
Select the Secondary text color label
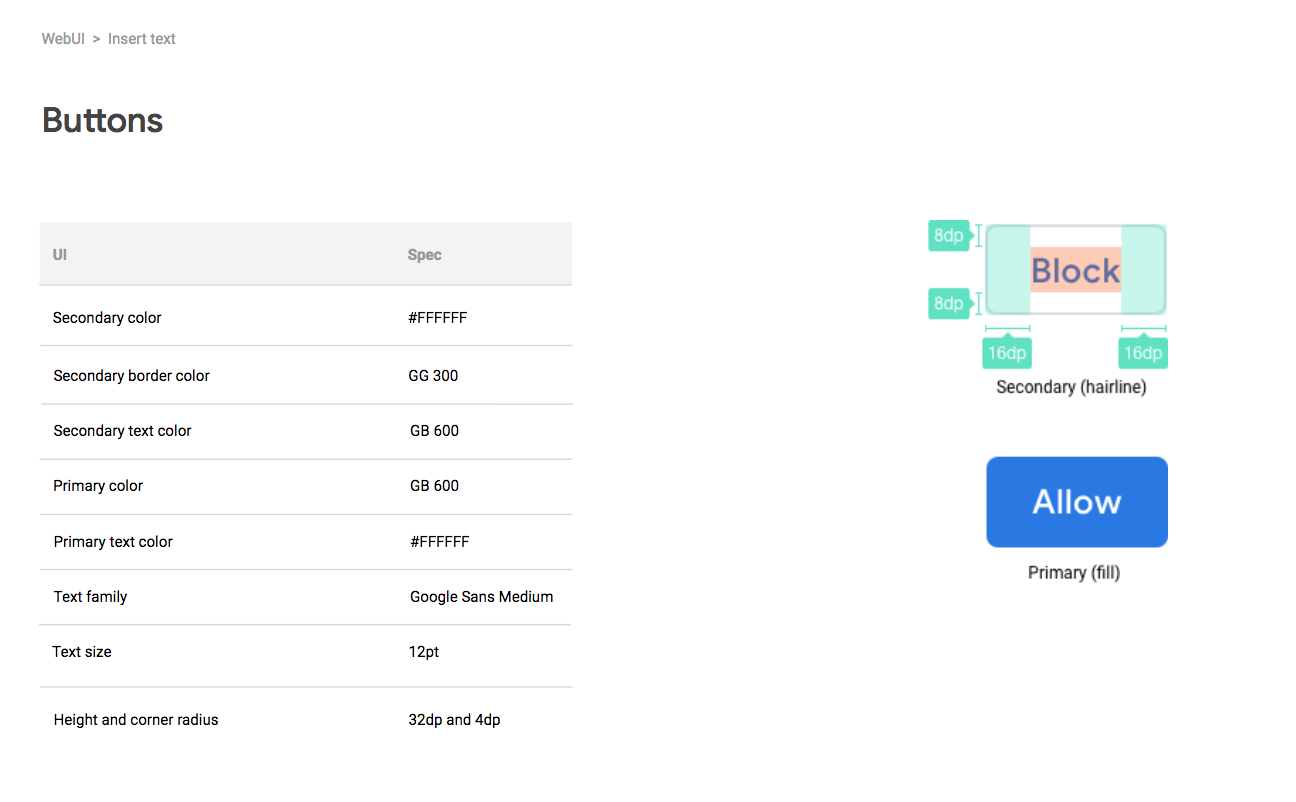(122, 431)
